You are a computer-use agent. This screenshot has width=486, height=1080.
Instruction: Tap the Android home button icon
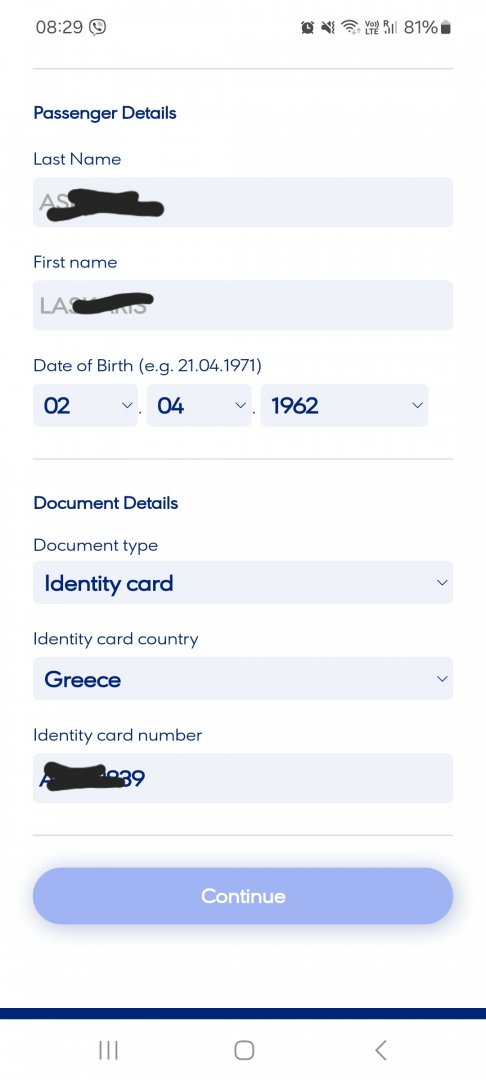tap(244, 1050)
